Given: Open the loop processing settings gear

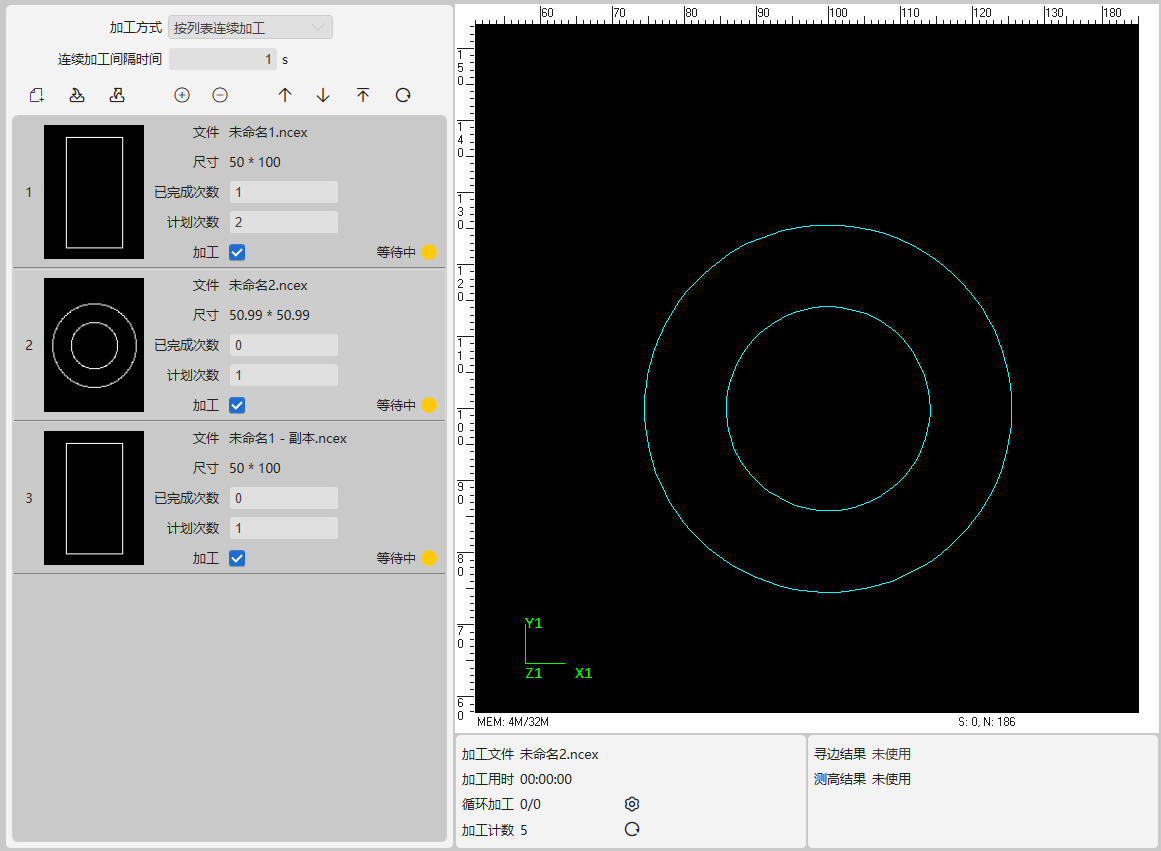Looking at the screenshot, I should click(x=632, y=804).
